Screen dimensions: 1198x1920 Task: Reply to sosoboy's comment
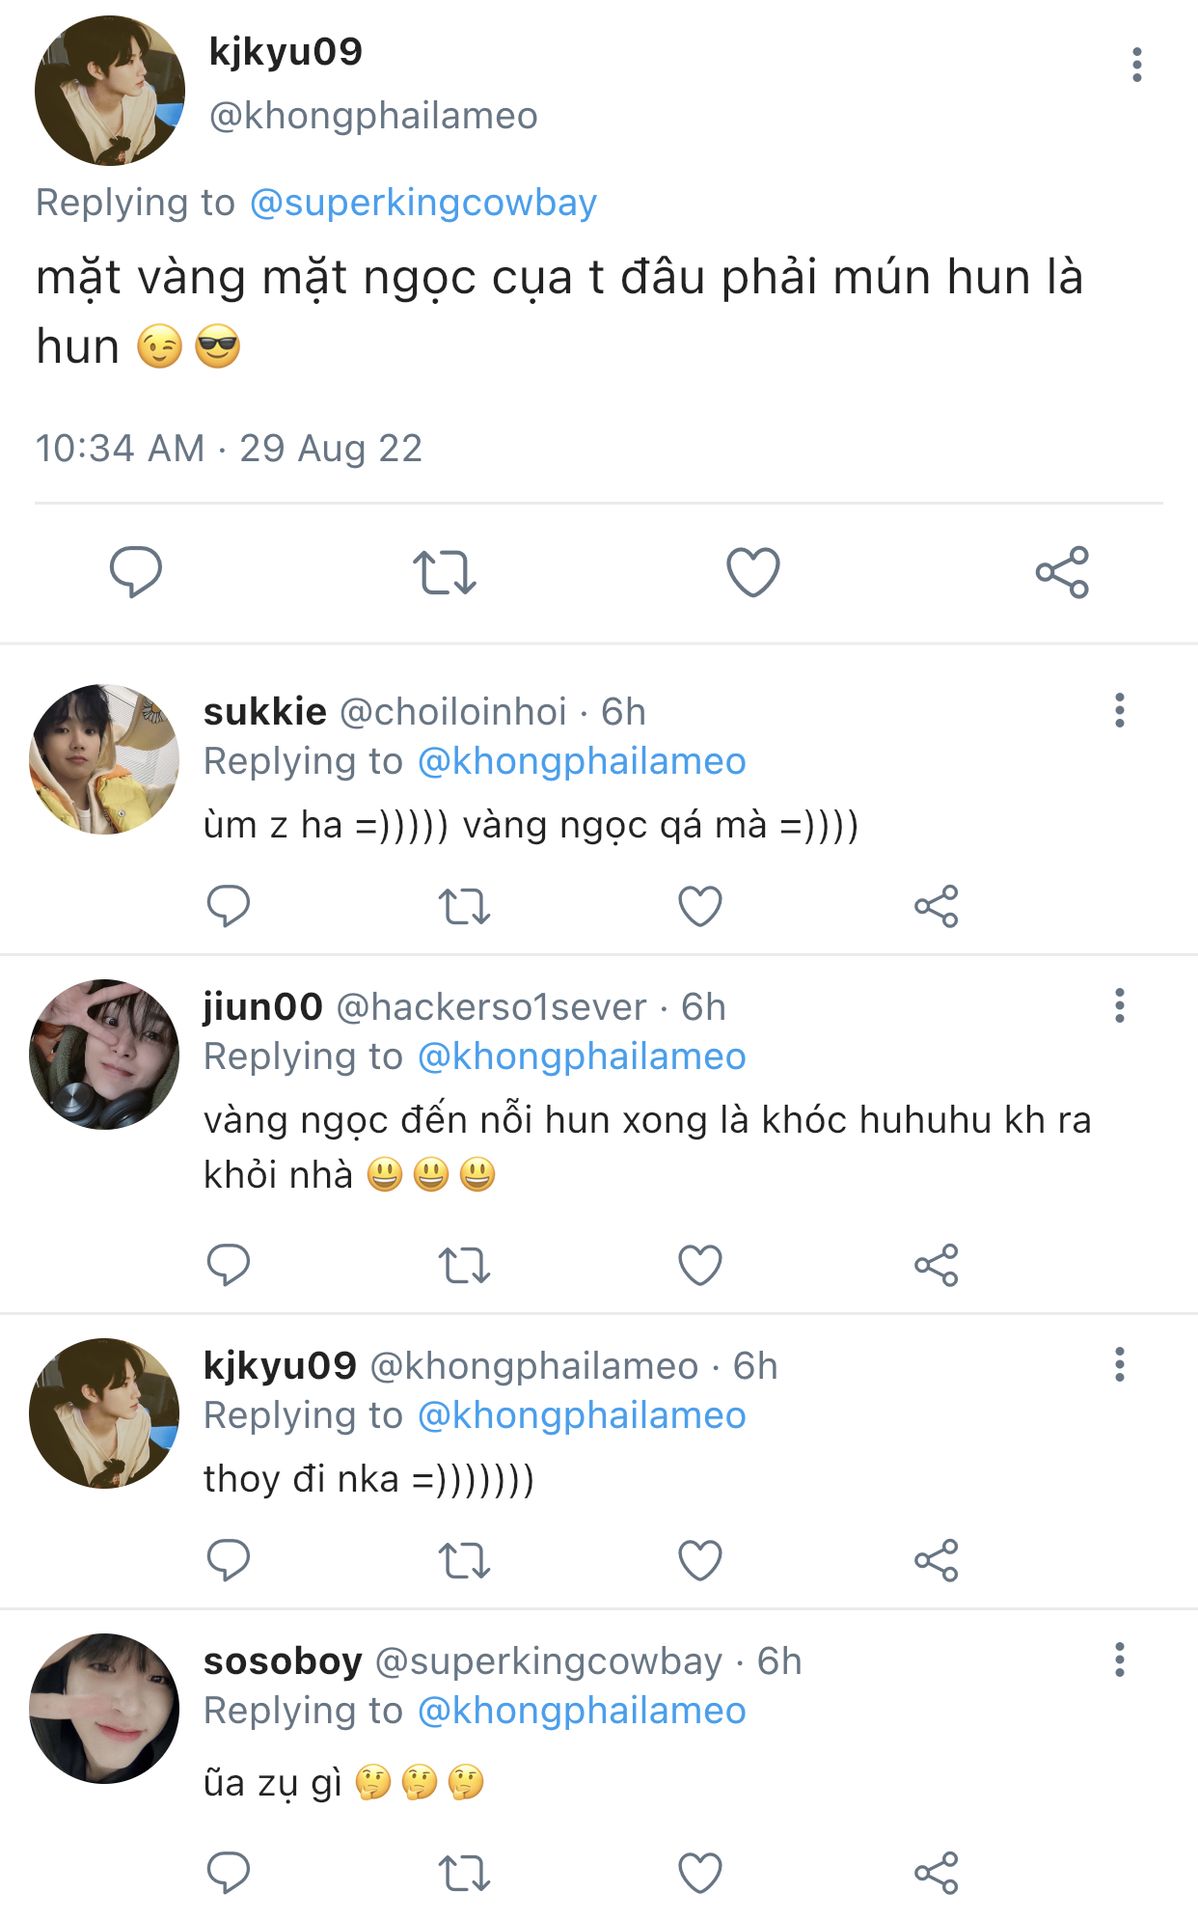click(x=228, y=1873)
